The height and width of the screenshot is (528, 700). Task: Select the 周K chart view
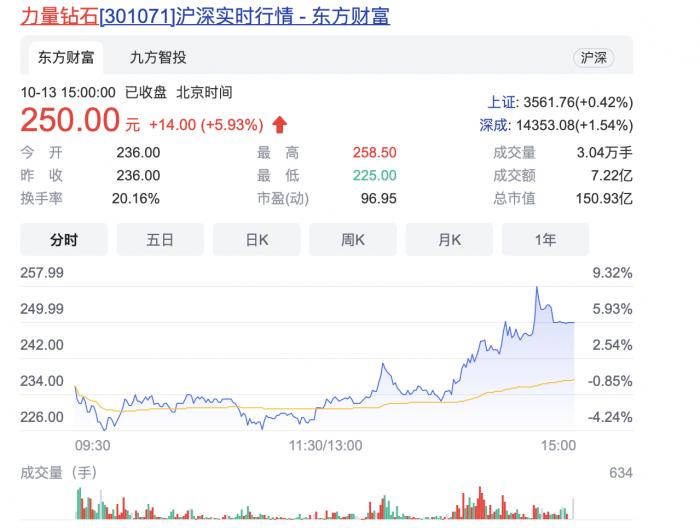tap(353, 240)
